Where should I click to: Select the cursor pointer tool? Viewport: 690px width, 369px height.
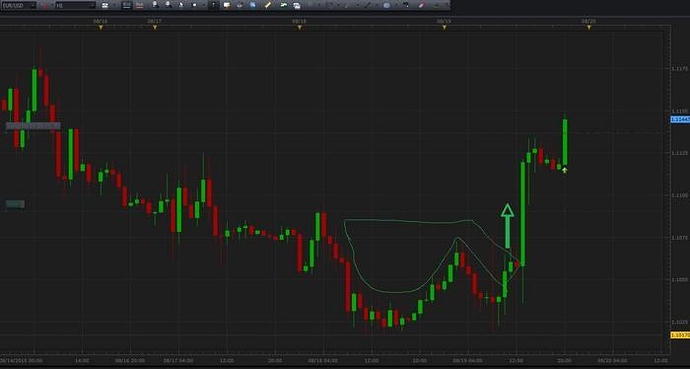click(x=213, y=5)
